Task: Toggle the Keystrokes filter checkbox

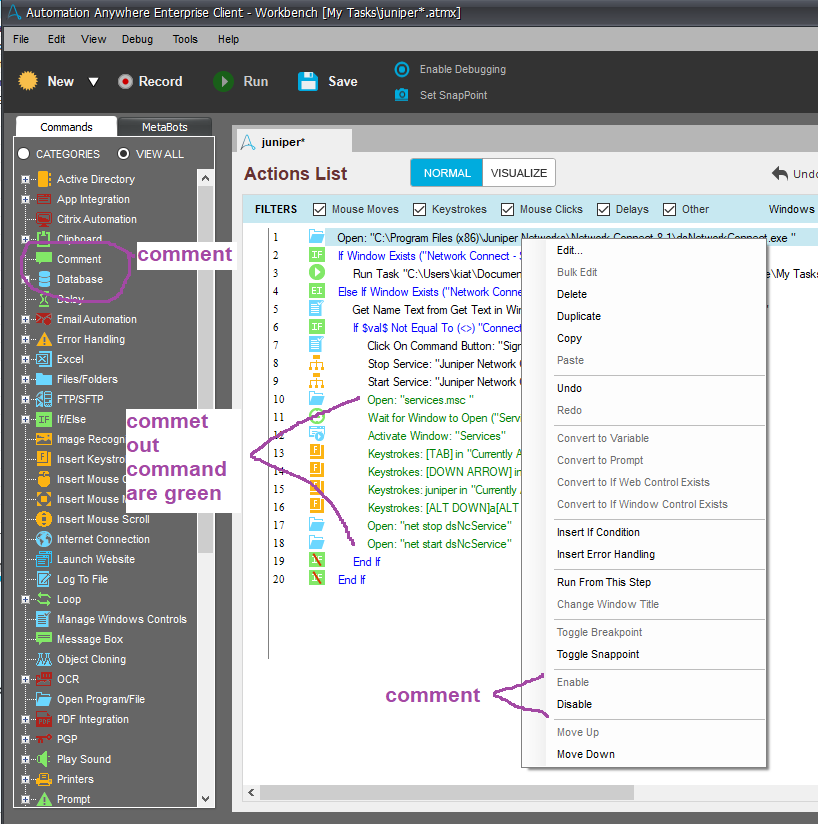Action: coord(419,210)
